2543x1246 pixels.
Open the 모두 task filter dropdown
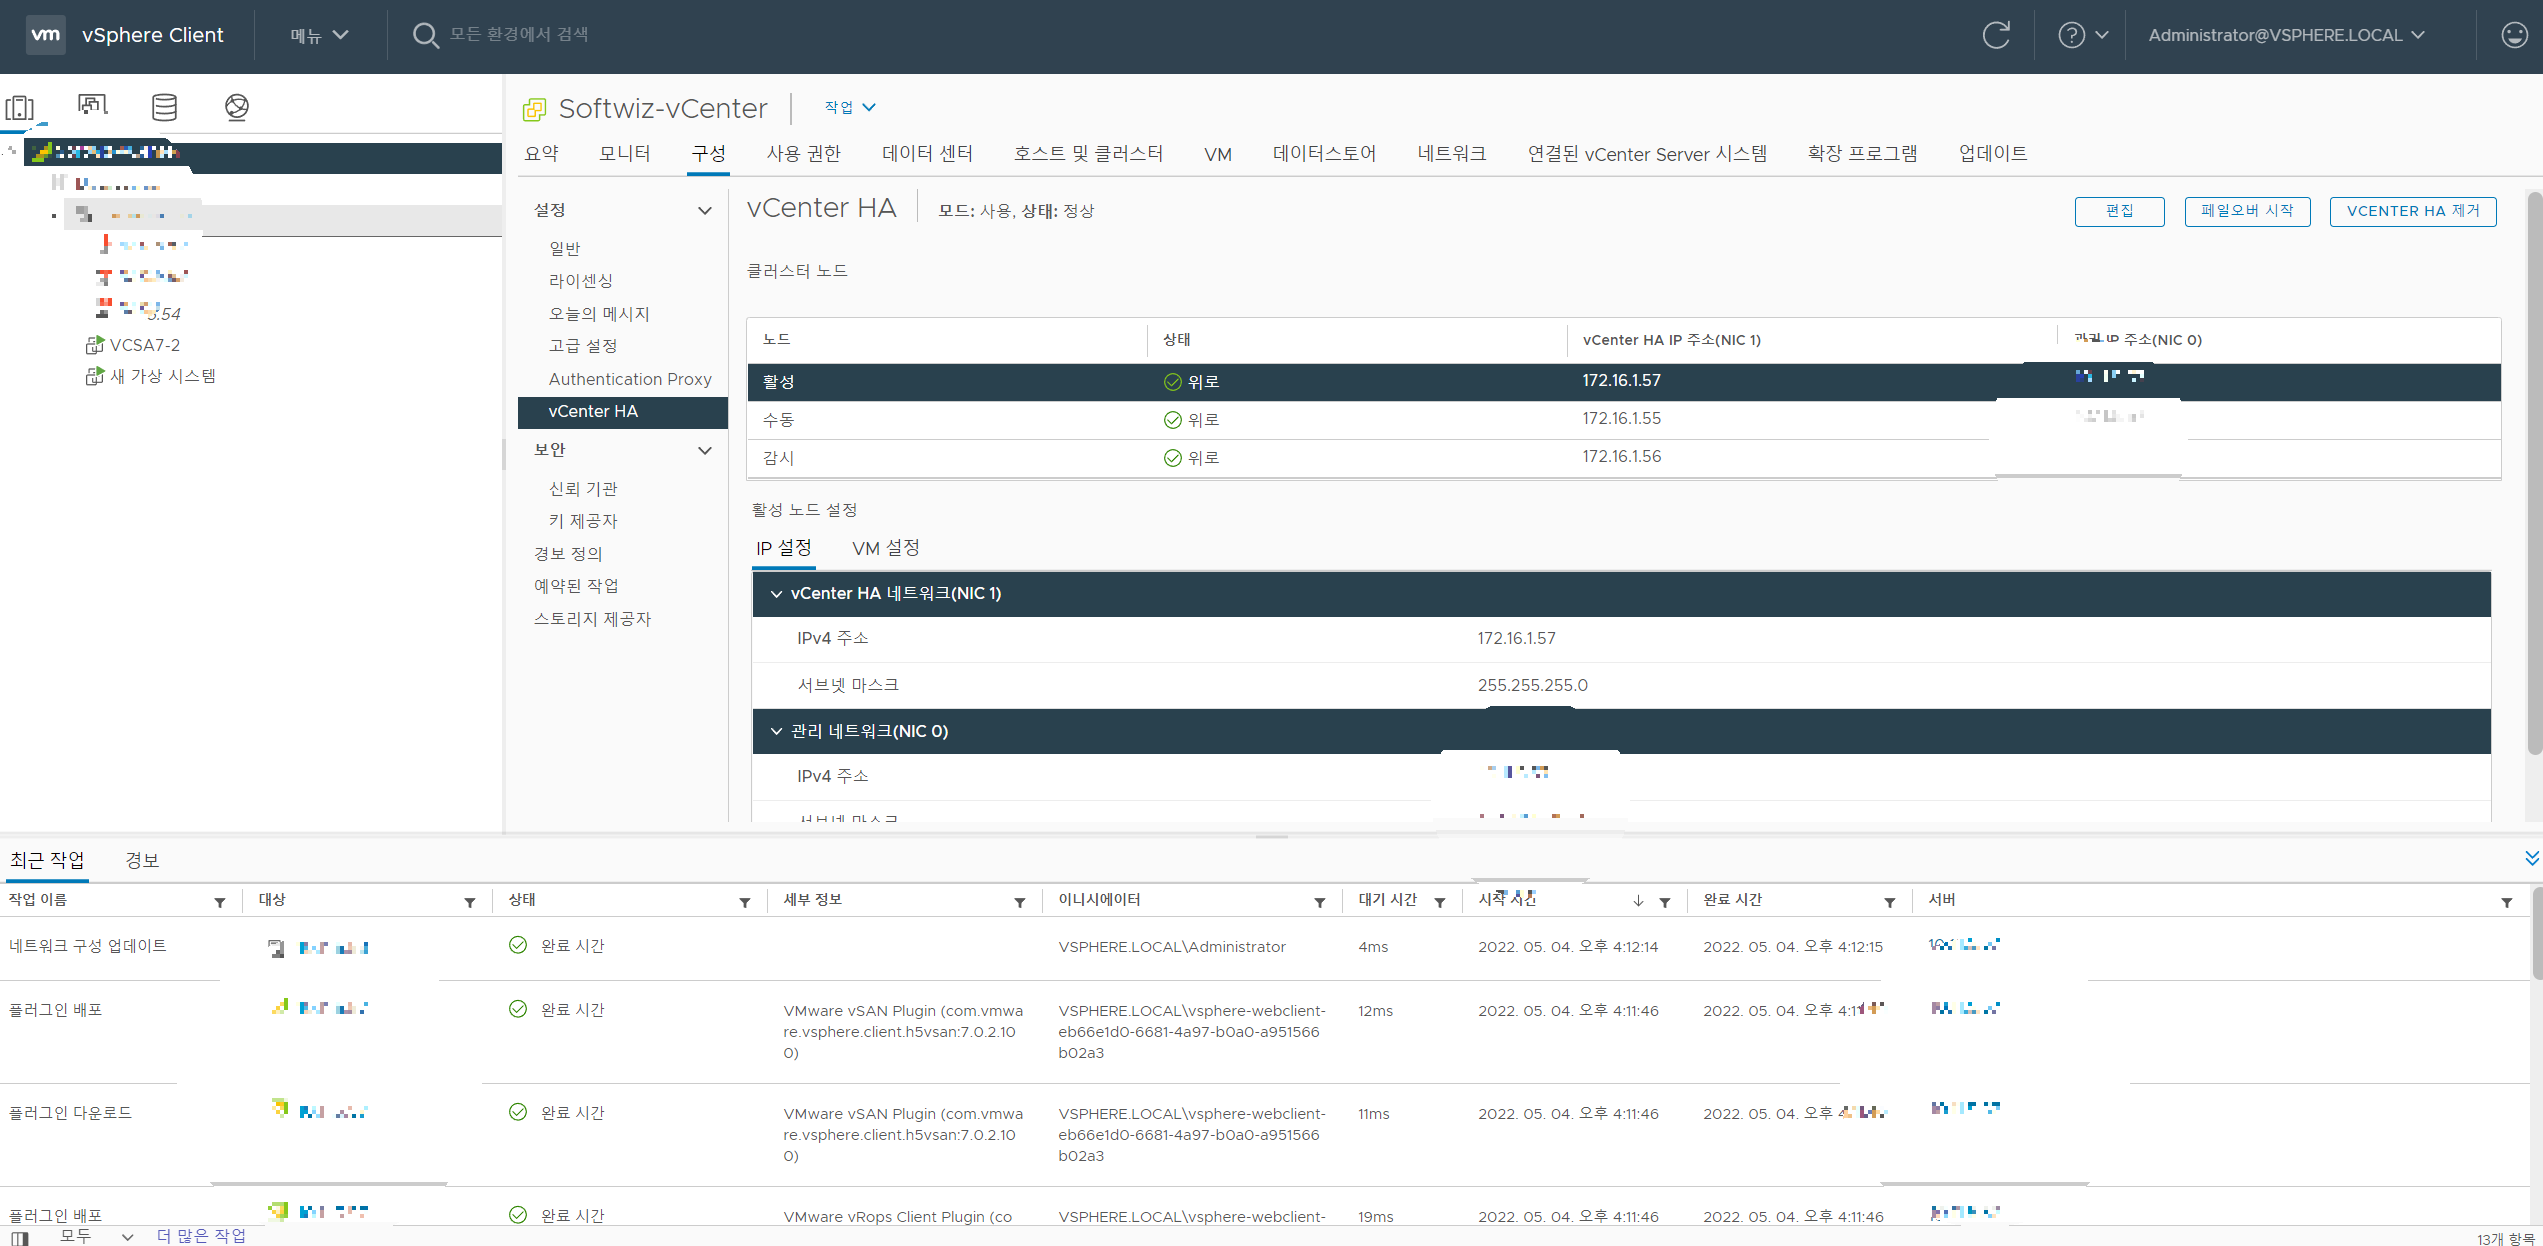[97, 1236]
